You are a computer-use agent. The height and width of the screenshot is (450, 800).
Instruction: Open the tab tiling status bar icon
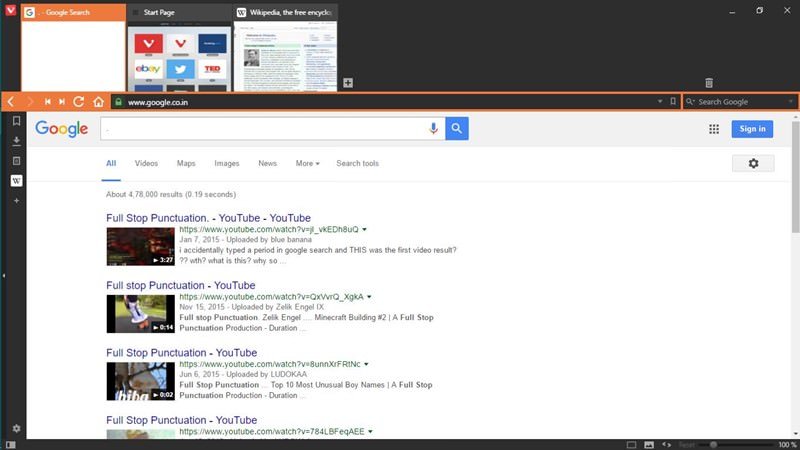coord(631,445)
